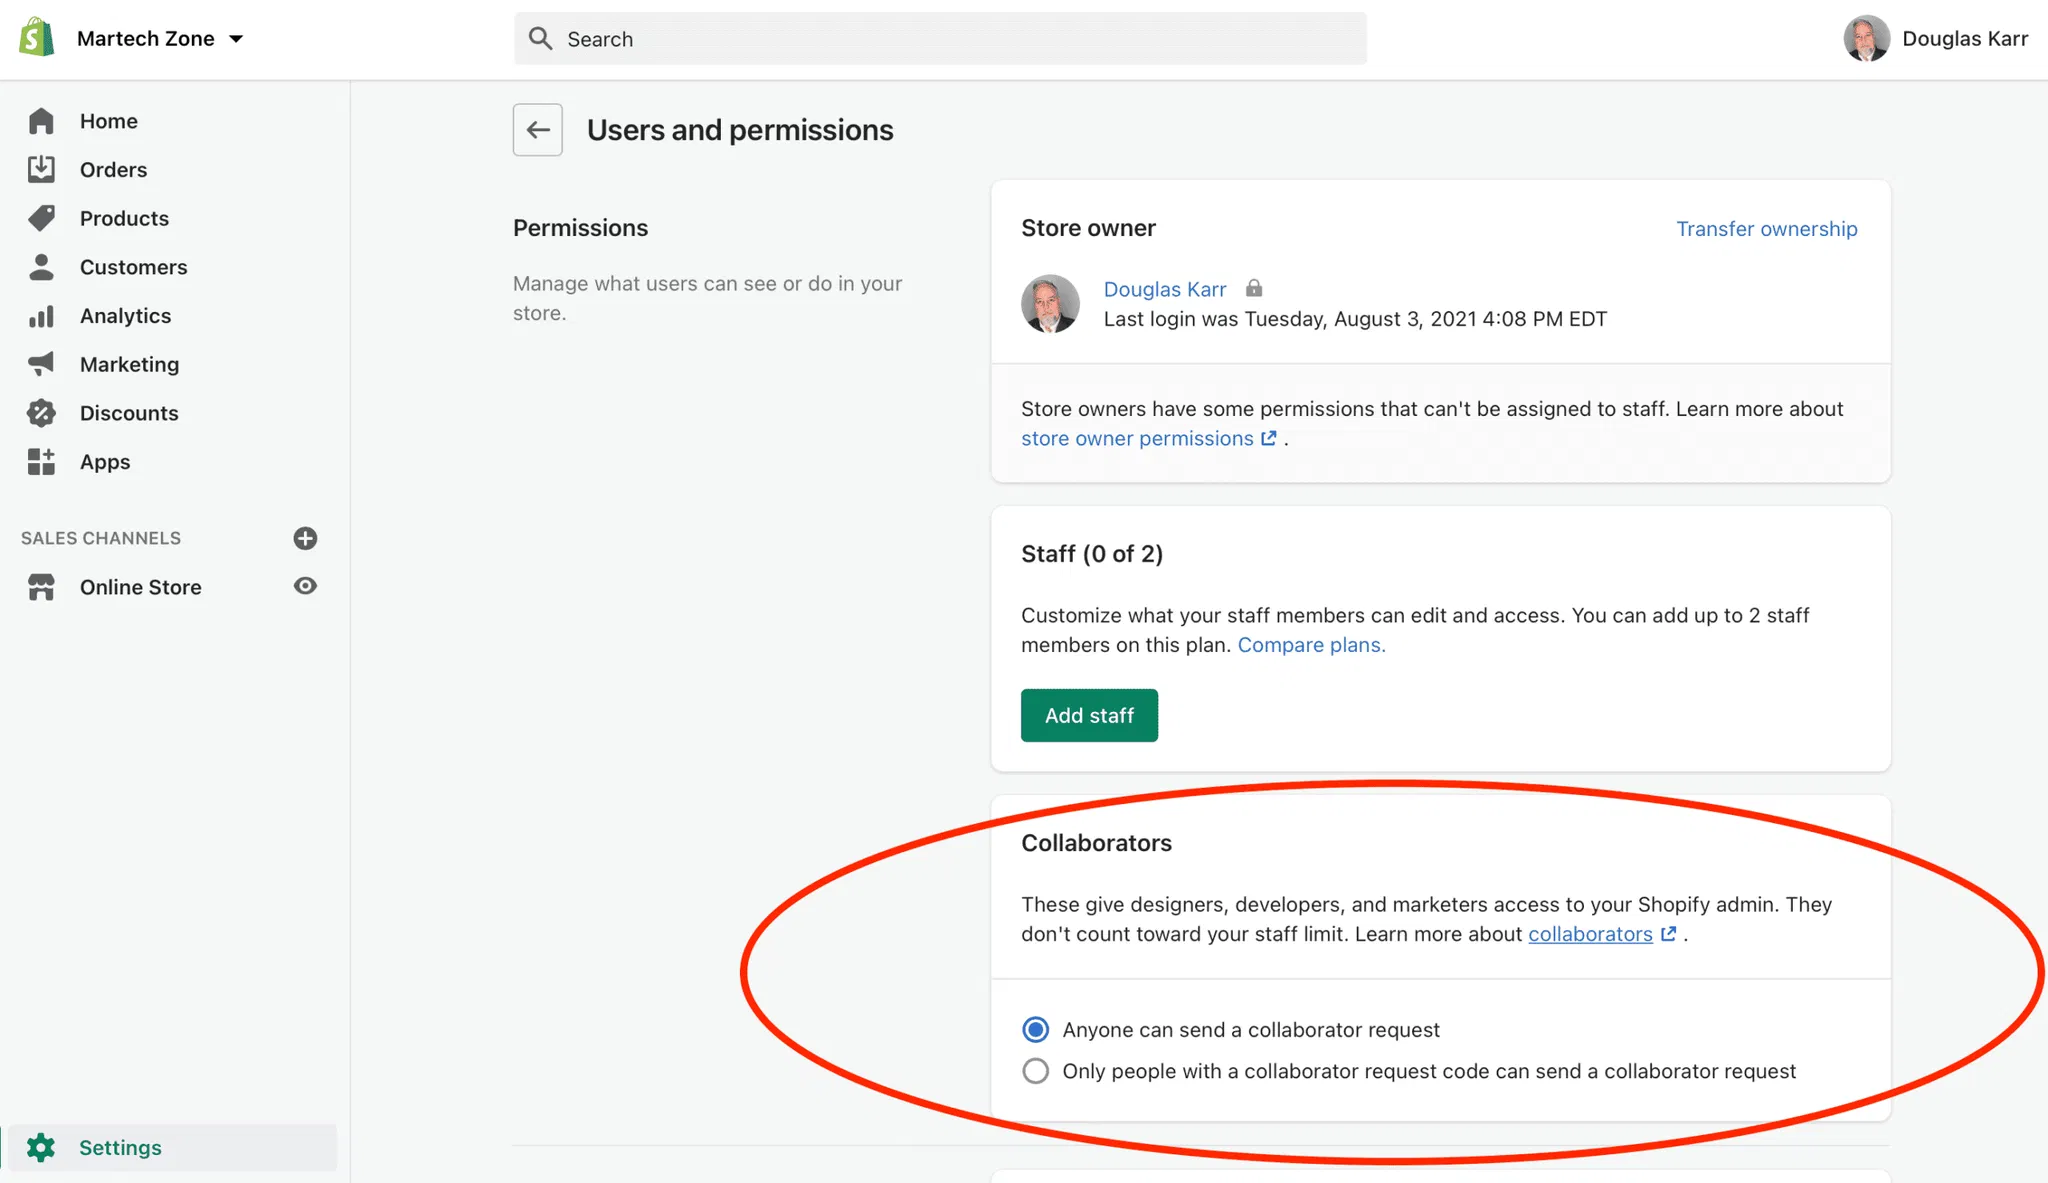This screenshot has width=2048, height=1183.
Task: Click the Products tag icon
Action: pyautogui.click(x=41, y=218)
